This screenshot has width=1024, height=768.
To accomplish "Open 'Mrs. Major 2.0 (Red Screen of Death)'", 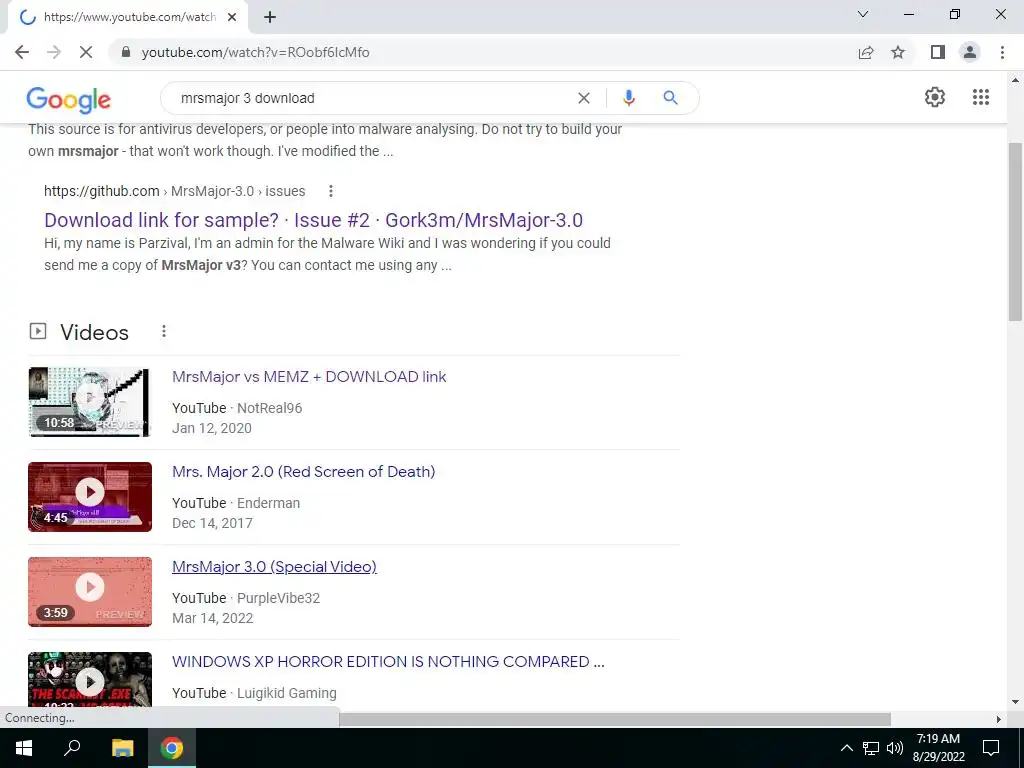I will pyautogui.click(x=304, y=472).
